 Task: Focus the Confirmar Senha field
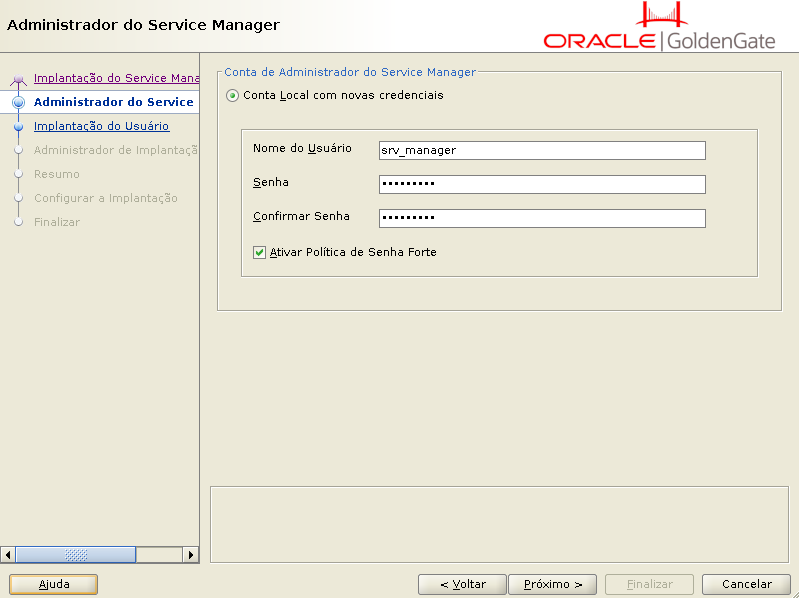click(x=542, y=218)
